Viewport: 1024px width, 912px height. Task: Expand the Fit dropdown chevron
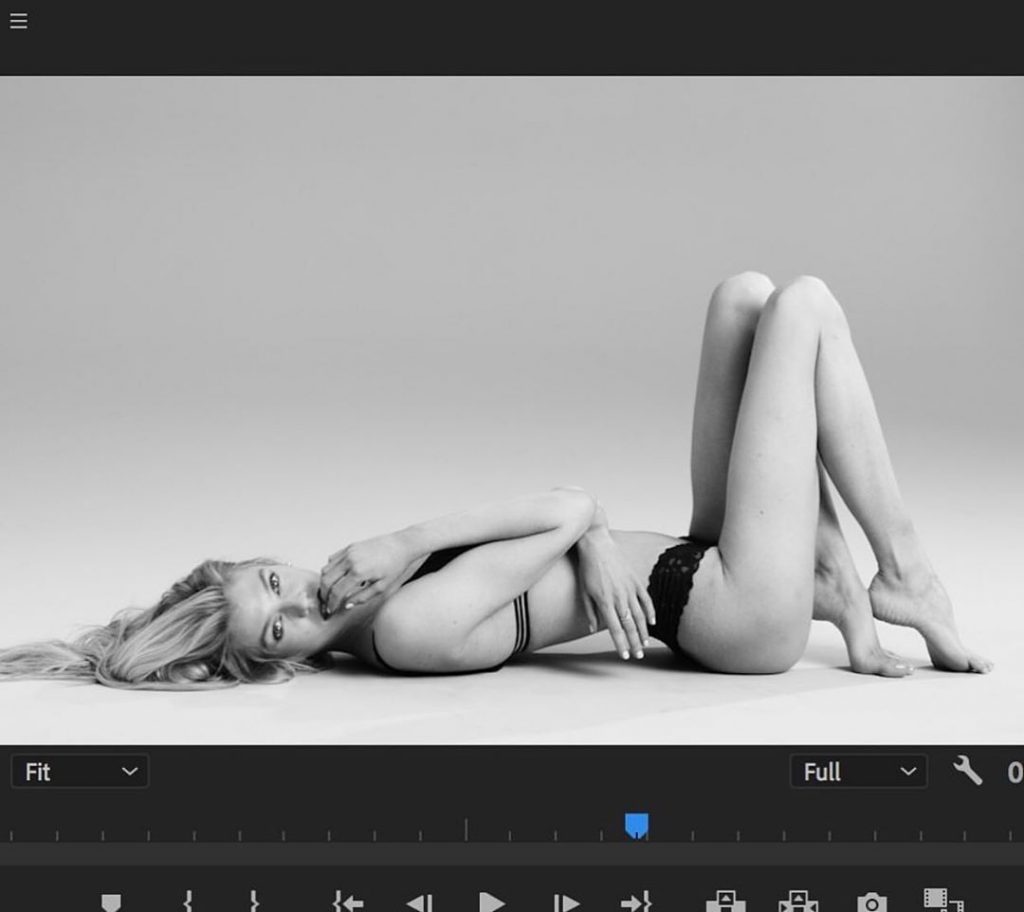128,771
